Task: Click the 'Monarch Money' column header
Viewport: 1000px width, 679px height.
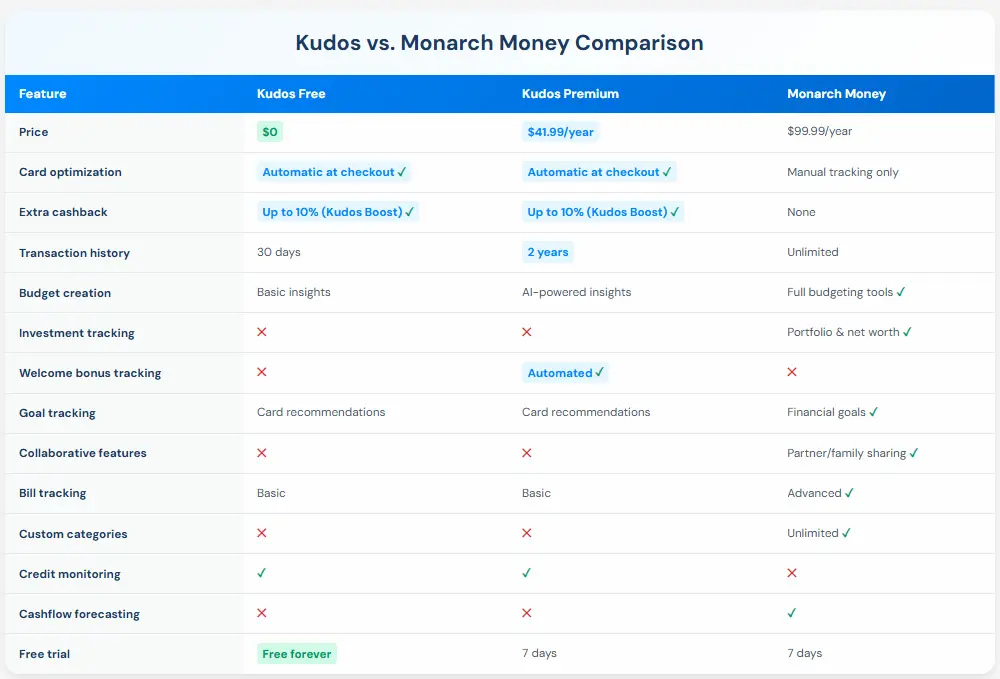Action: [836, 94]
